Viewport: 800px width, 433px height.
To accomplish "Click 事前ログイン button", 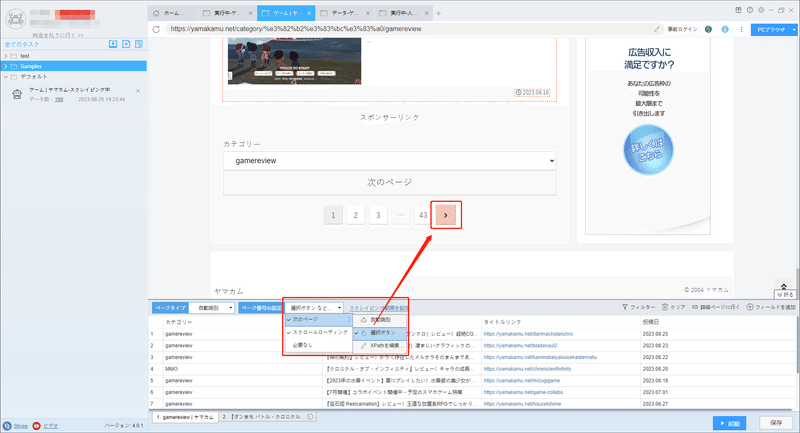I will pyautogui.click(x=683, y=29).
